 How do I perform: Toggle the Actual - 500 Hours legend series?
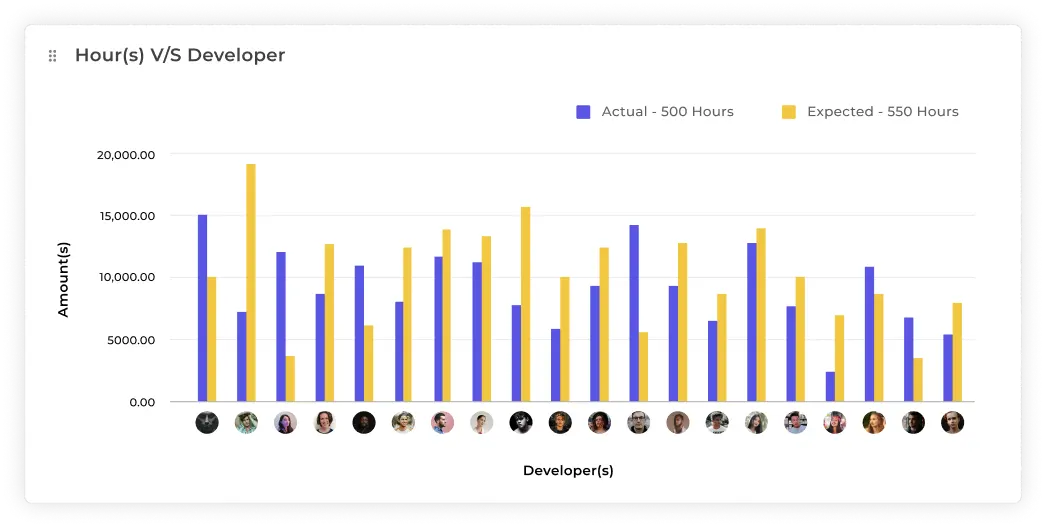click(x=667, y=112)
